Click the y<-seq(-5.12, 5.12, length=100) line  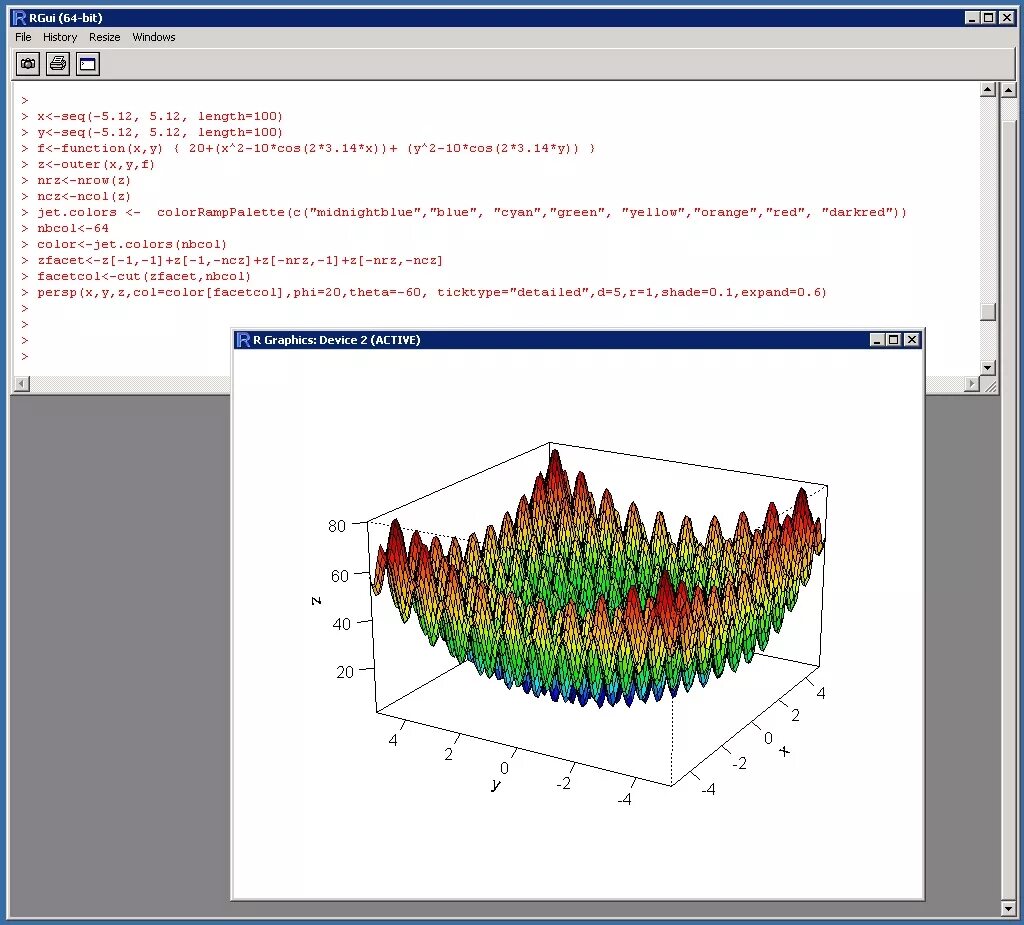(x=160, y=132)
